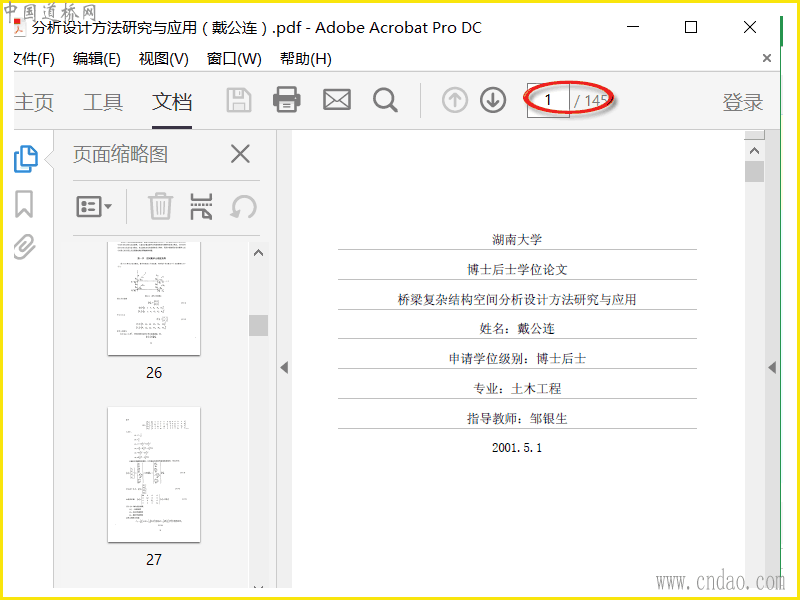Click document scroll up arrow
The image size is (800, 600).
tap(754, 151)
